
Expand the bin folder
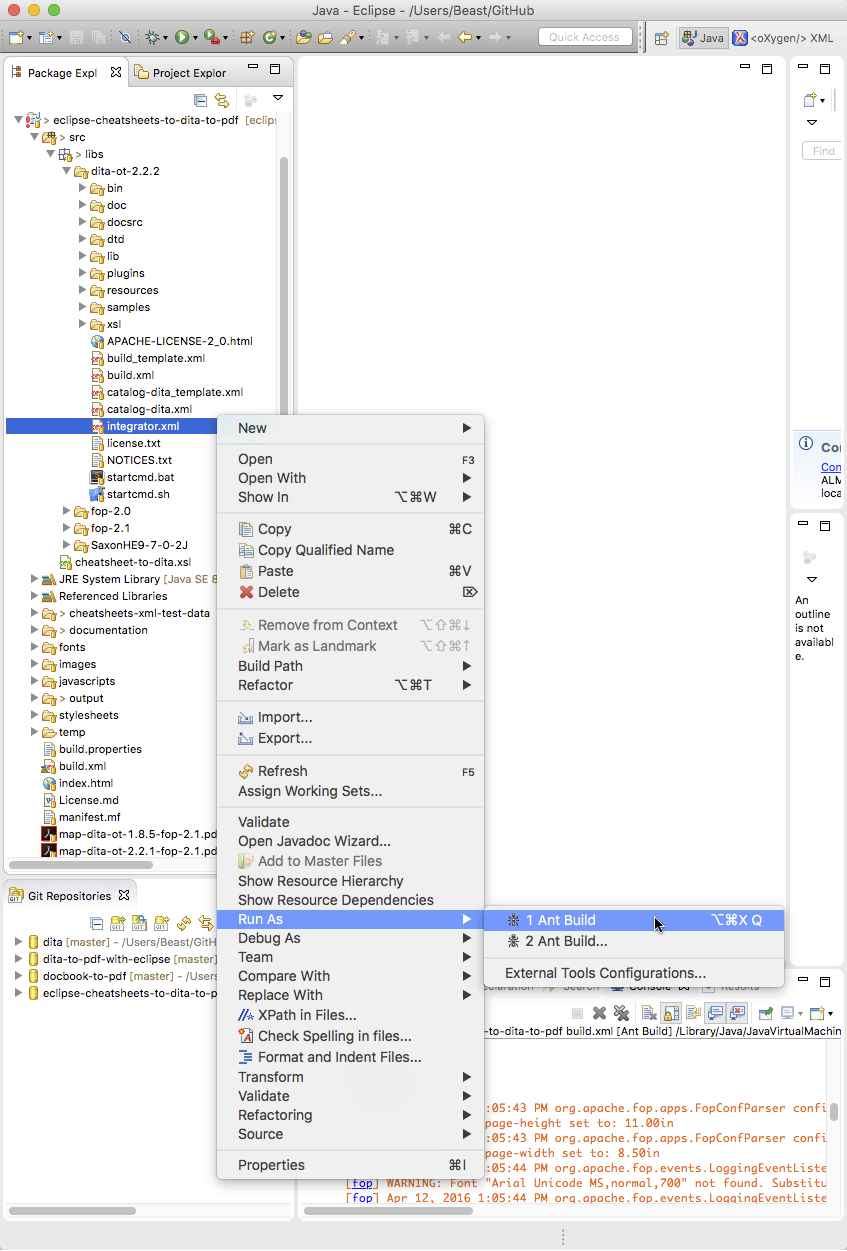(82, 188)
